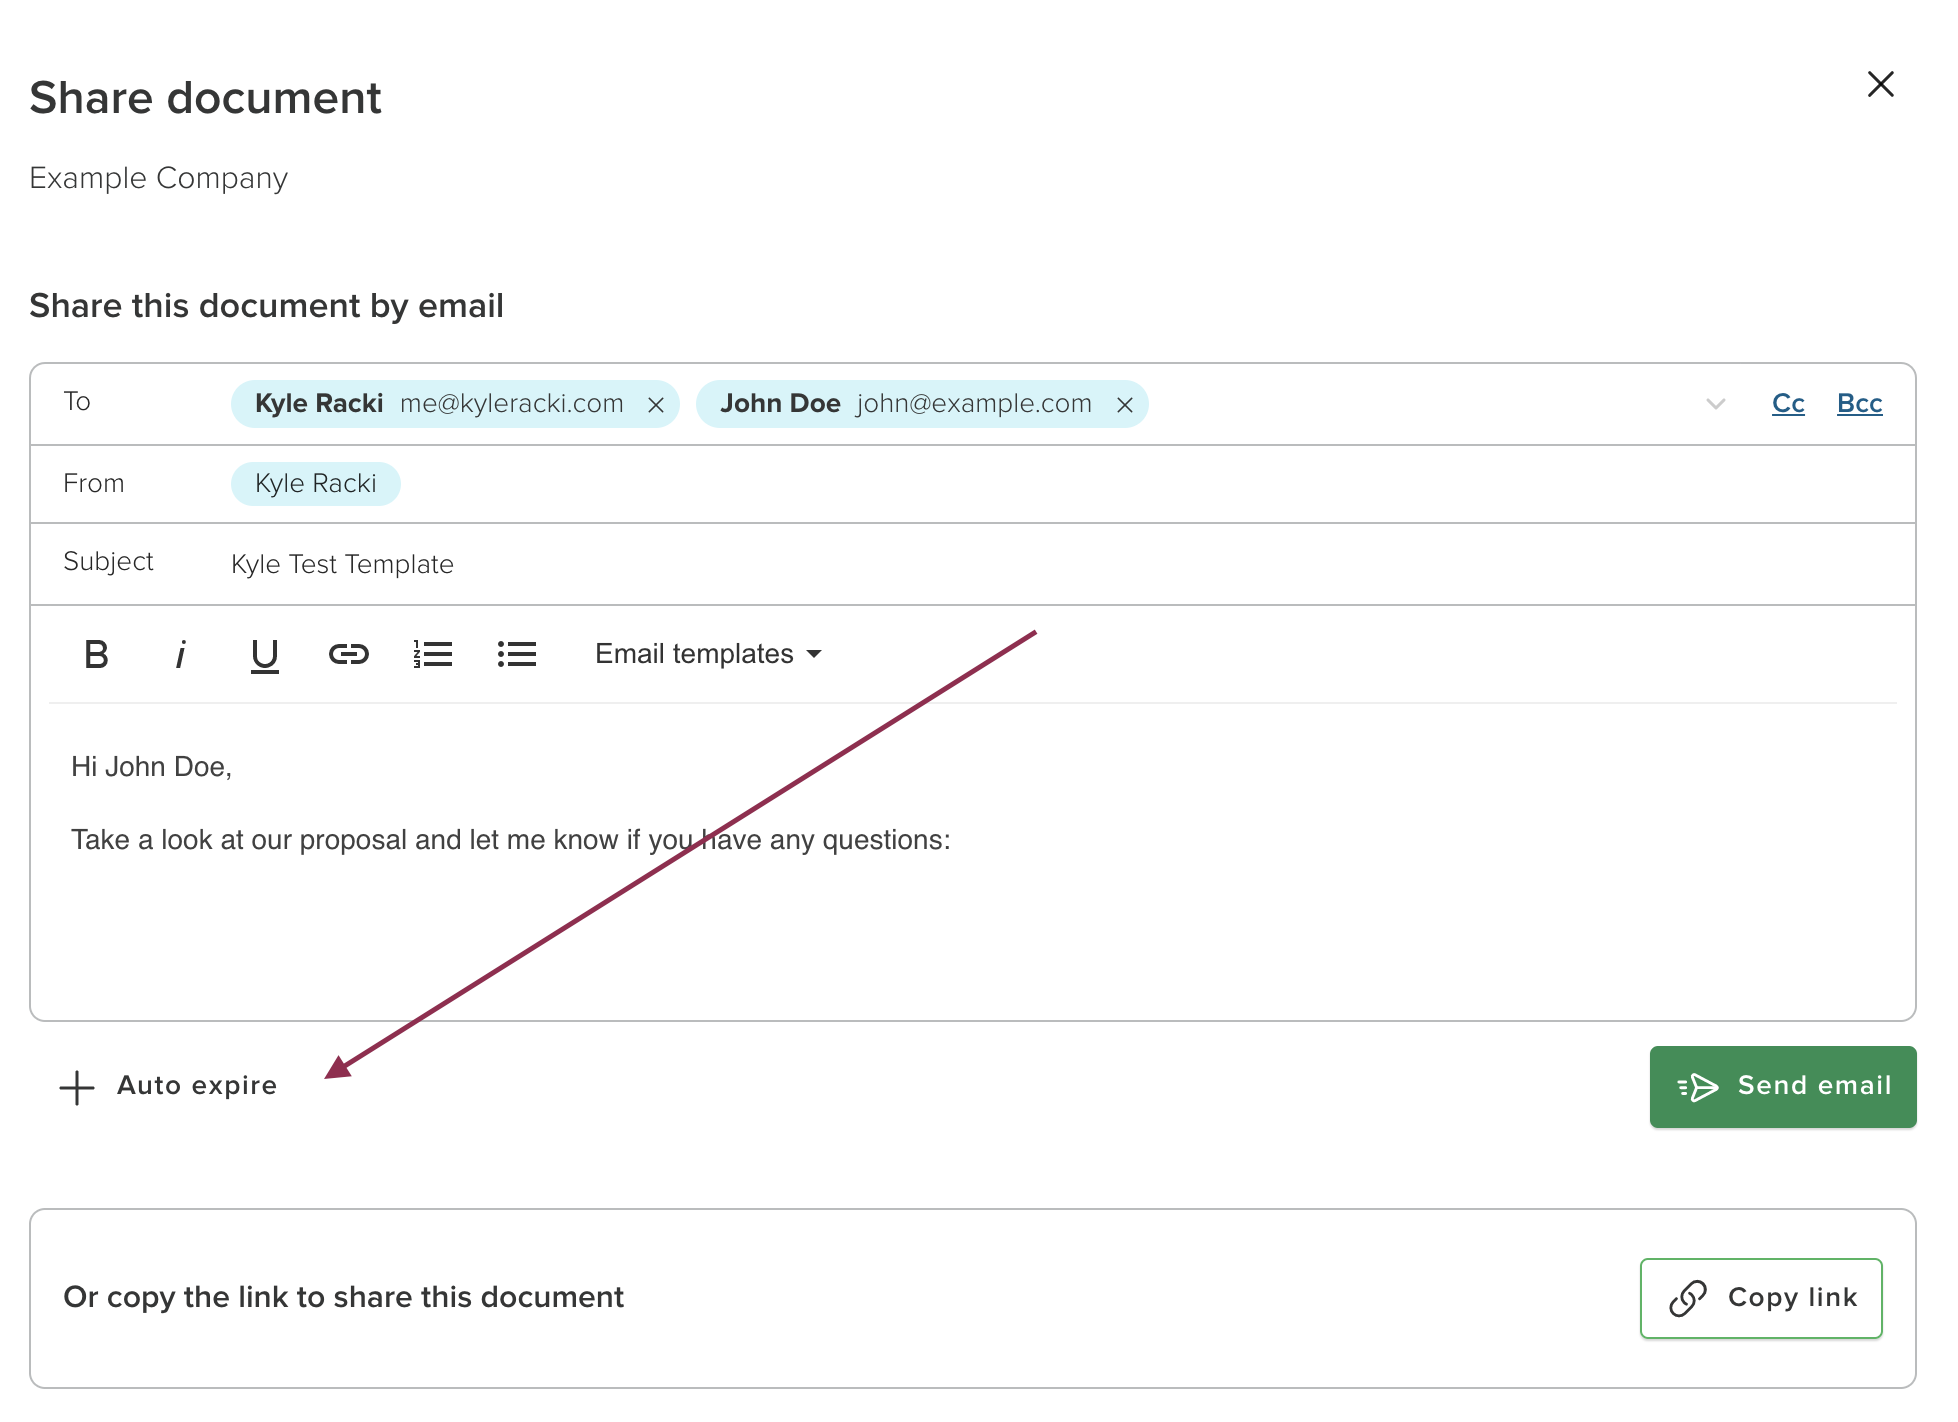Toggle underline formatting

coord(264,655)
